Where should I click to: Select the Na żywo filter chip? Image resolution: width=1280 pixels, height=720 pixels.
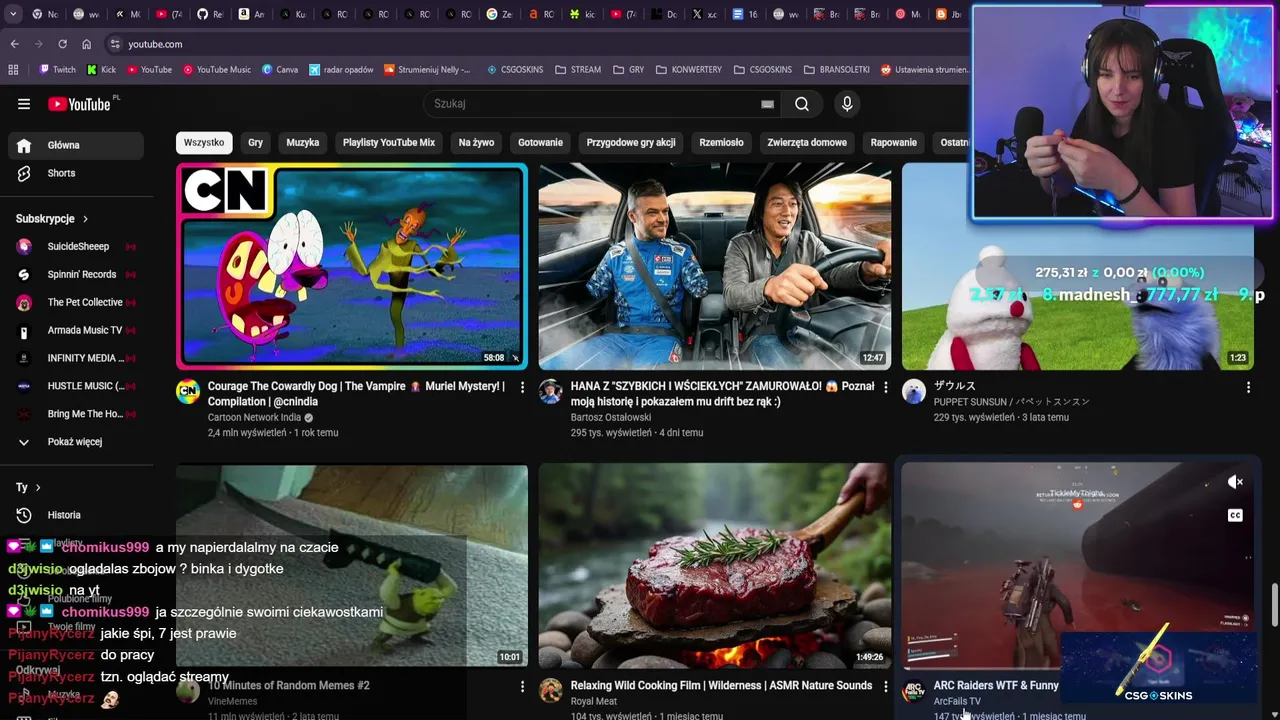[x=476, y=143]
